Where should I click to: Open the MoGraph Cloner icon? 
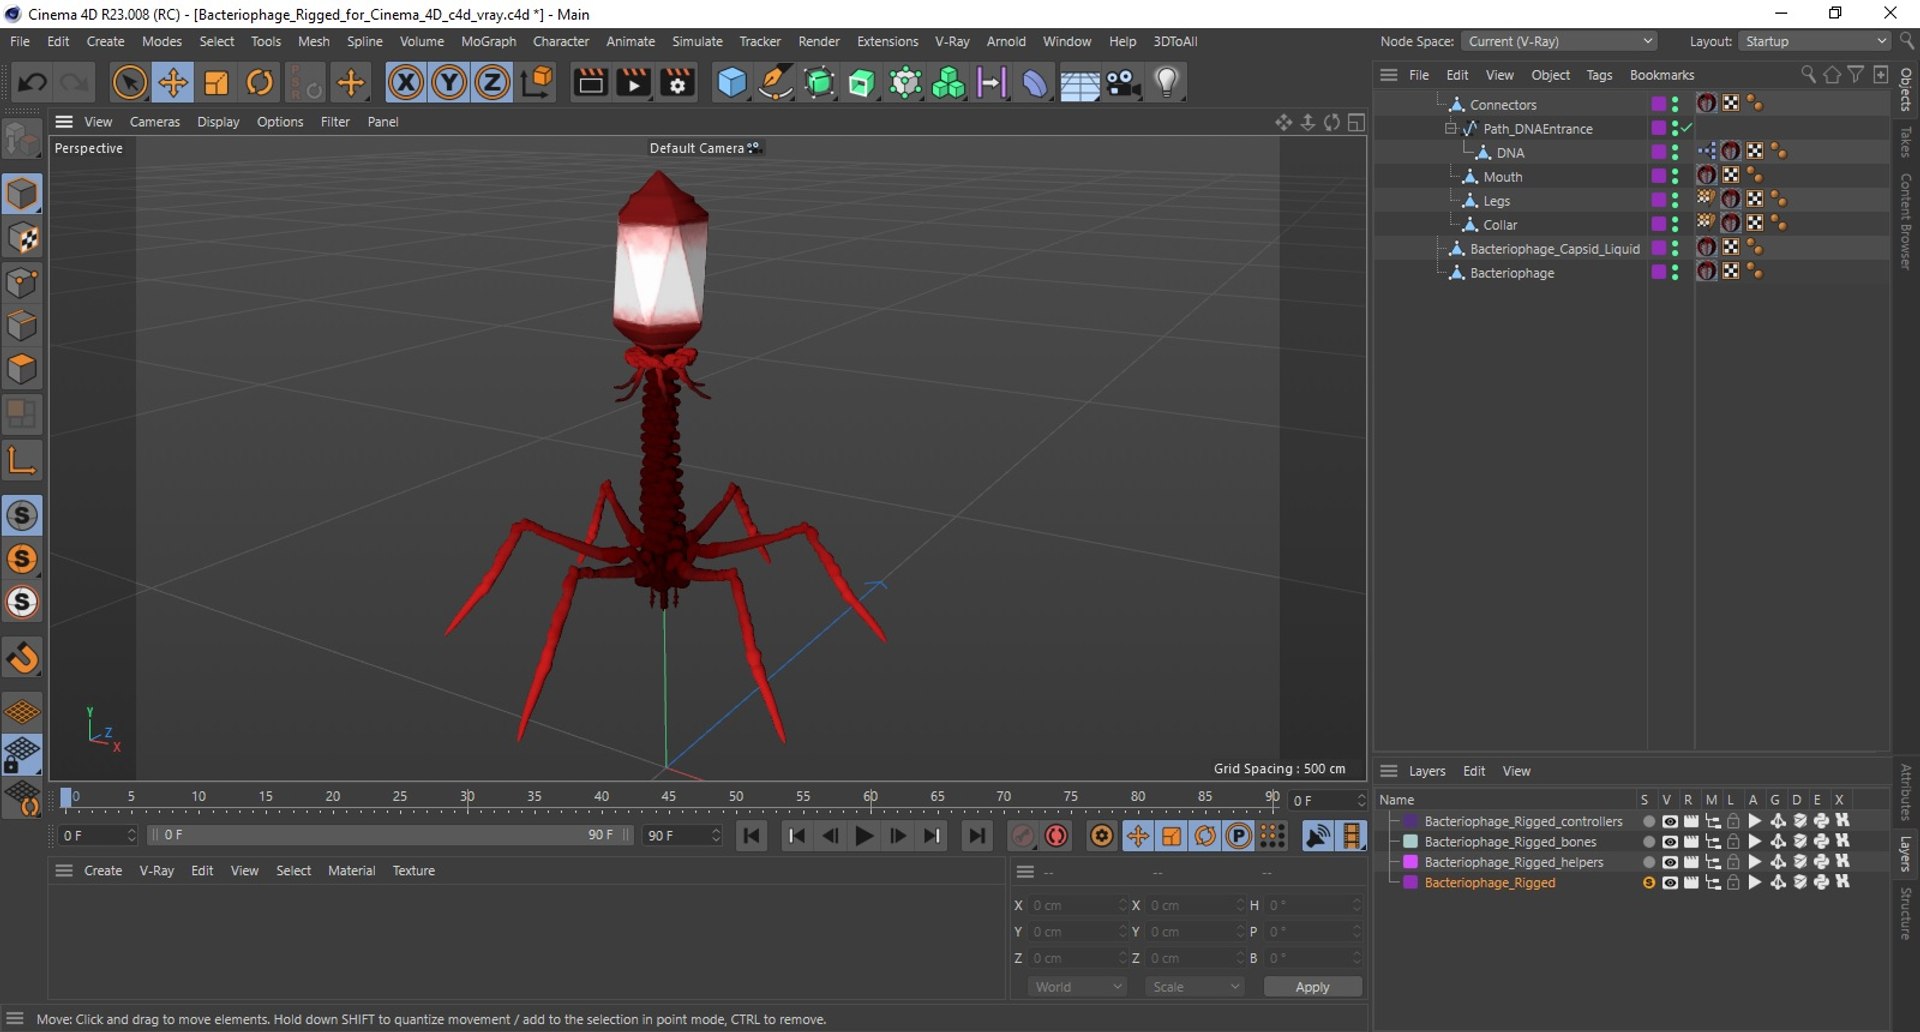pyautogui.click(x=948, y=83)
